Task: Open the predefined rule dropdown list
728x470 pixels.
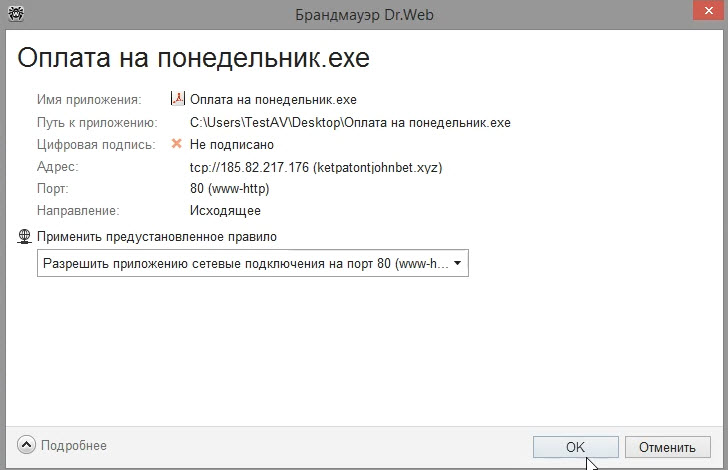Action: 253,263
